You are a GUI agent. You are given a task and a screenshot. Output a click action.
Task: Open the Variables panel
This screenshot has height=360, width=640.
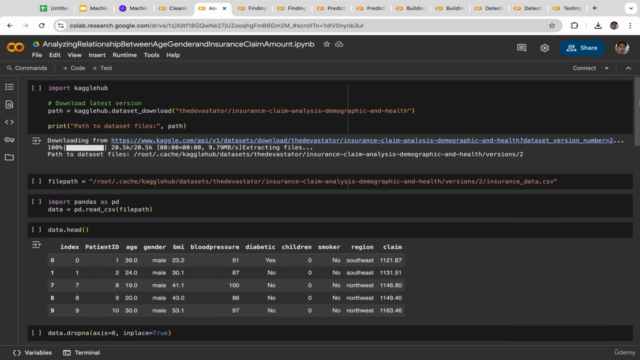pos(33,353)
